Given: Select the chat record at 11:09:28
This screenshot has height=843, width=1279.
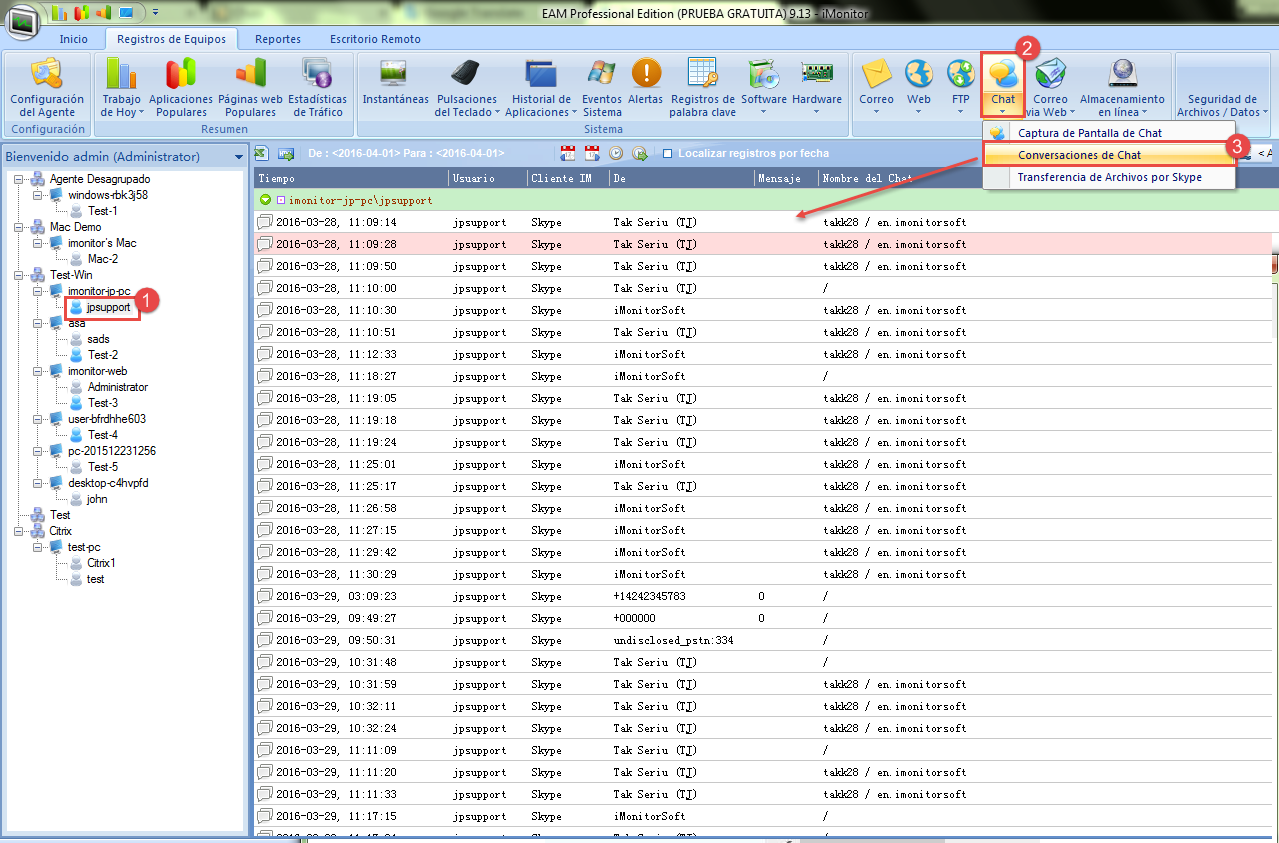Looking at the screenshot, I should point(765,244).
